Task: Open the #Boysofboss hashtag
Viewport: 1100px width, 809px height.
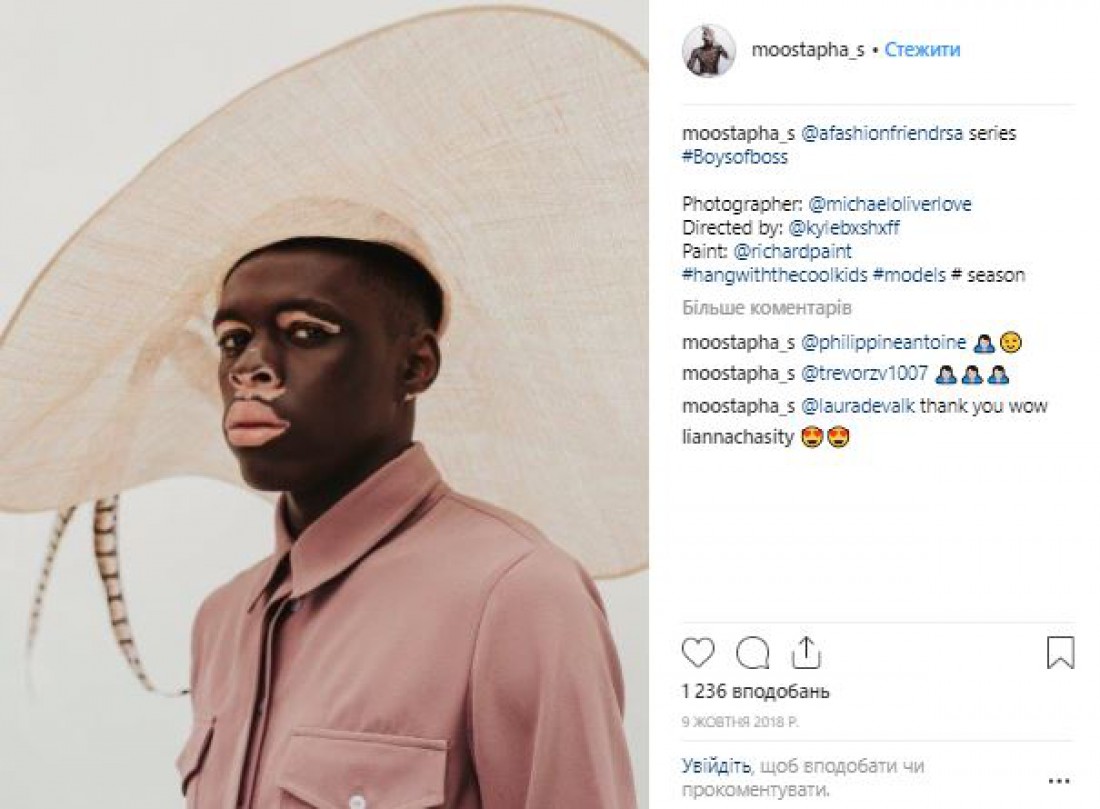Action: 735,157
